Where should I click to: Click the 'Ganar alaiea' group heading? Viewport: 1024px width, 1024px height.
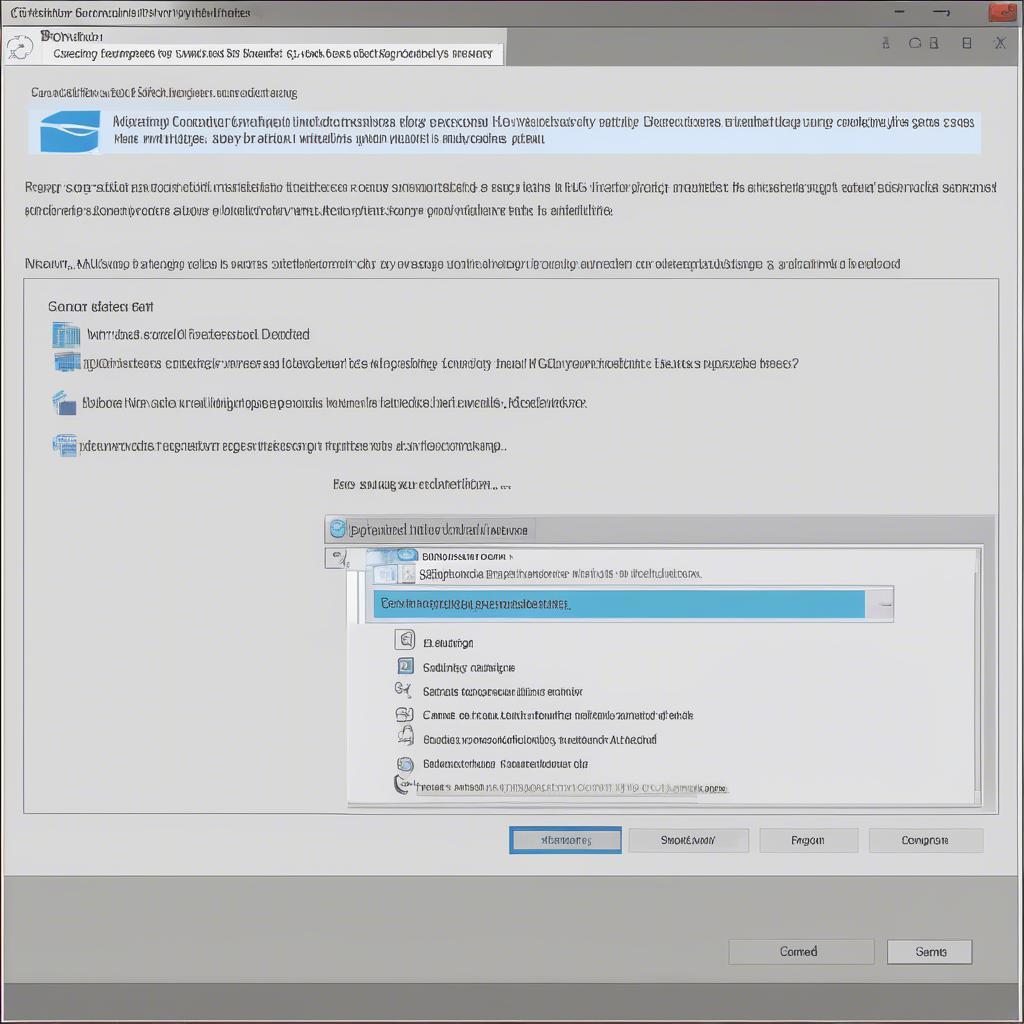pyautogui.click(x=101, y=306)
